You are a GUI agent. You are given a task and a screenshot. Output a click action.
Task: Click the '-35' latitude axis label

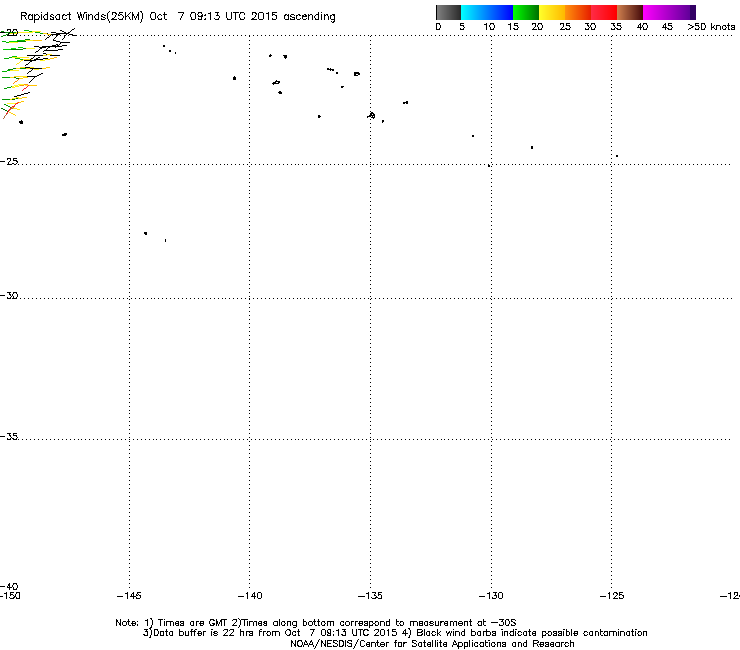(10, 437)
